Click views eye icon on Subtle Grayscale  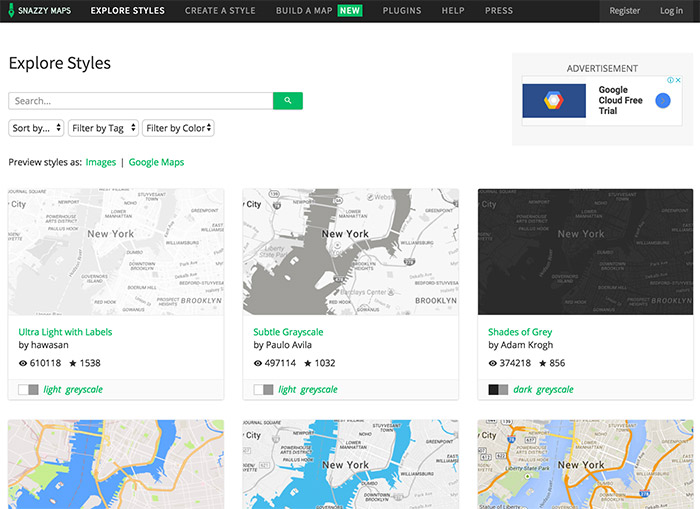pyautogui.click(x=258, y=363)
